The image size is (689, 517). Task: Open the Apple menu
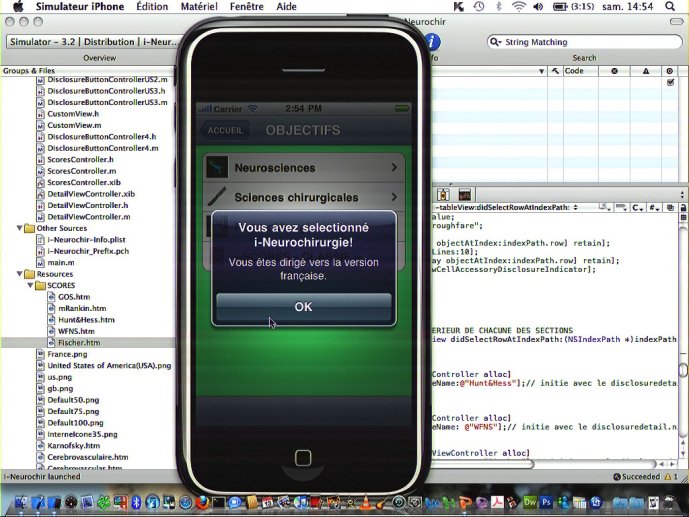tap(18, 7)
